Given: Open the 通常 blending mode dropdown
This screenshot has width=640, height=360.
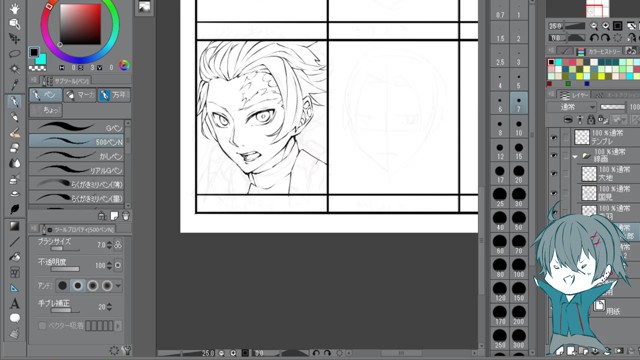Looking at the screenshot, I should click(572, 107).
